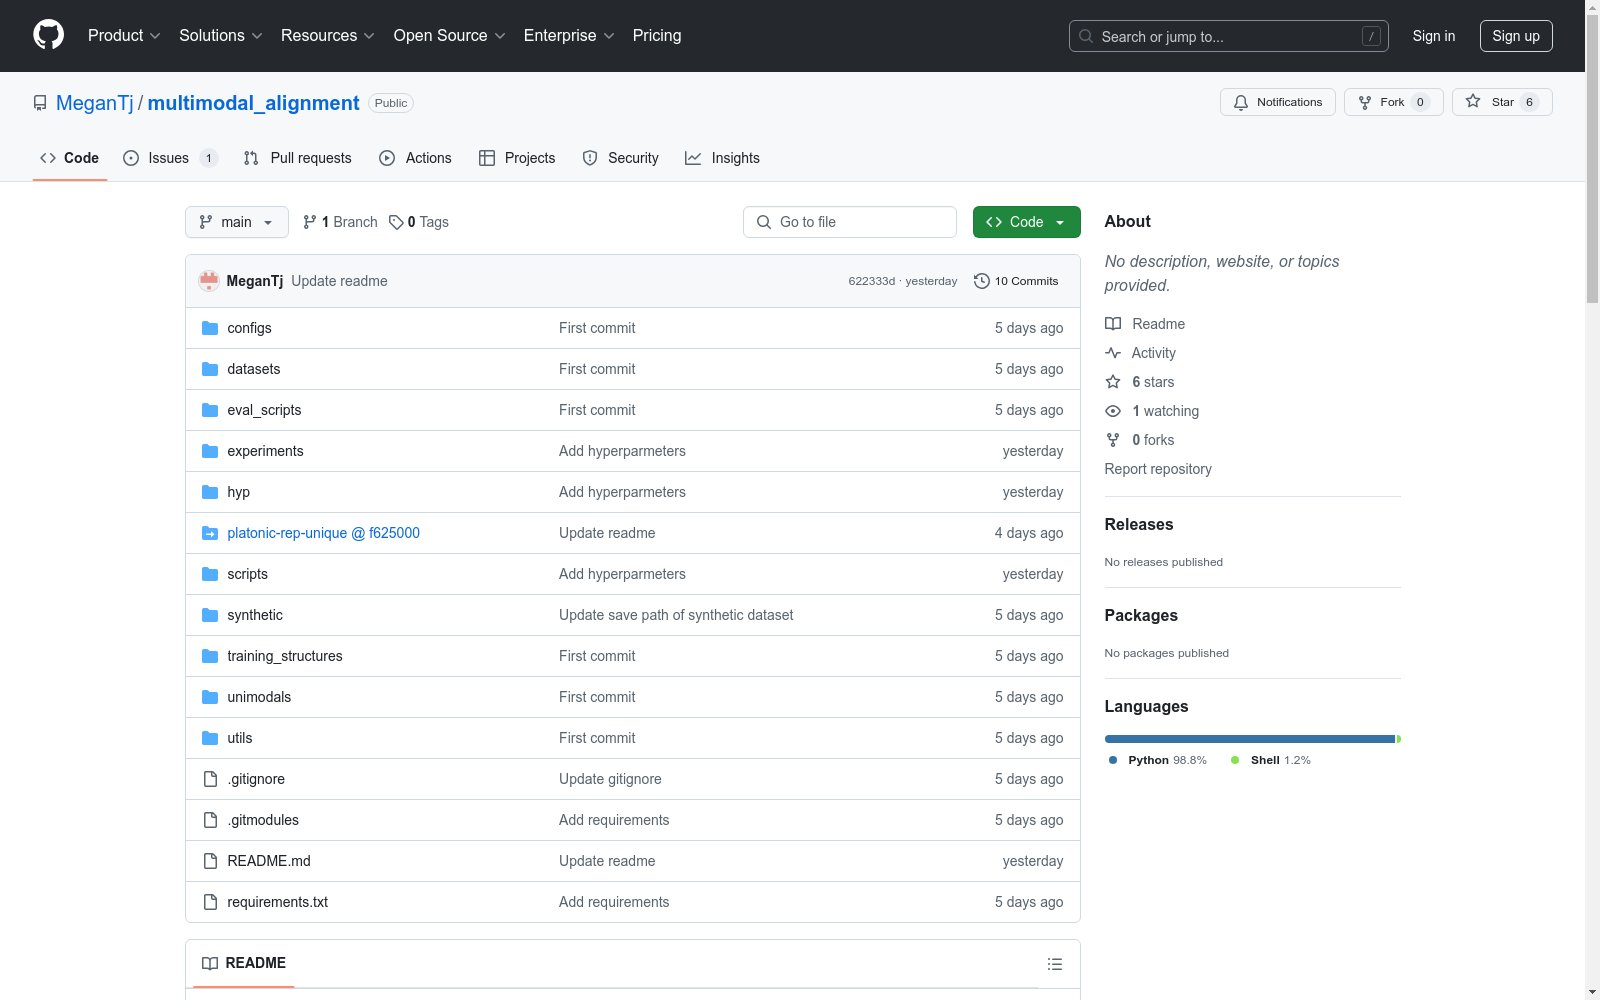Click the Go to file input

coord(850,222)
